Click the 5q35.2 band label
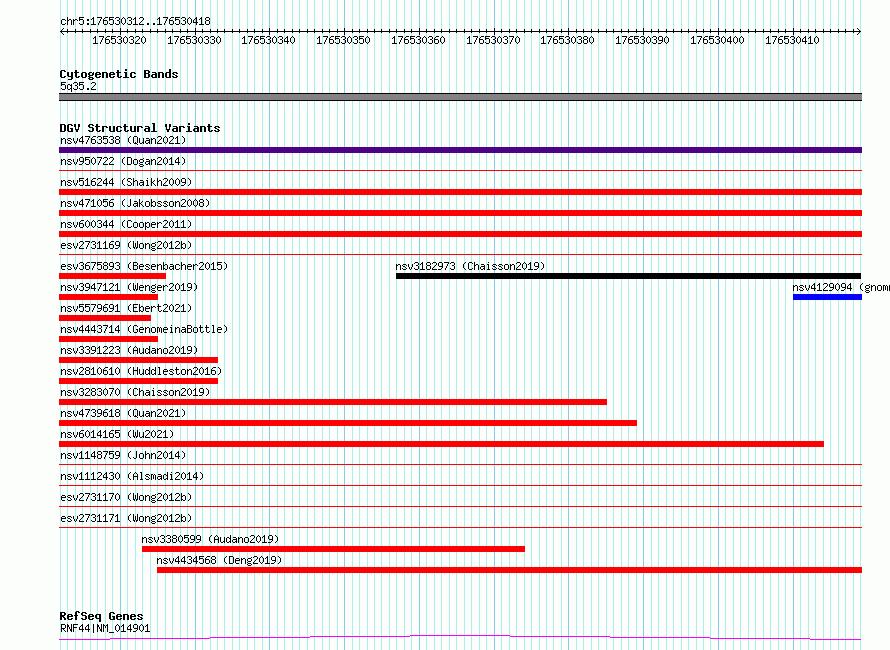 tap(78, 86)
